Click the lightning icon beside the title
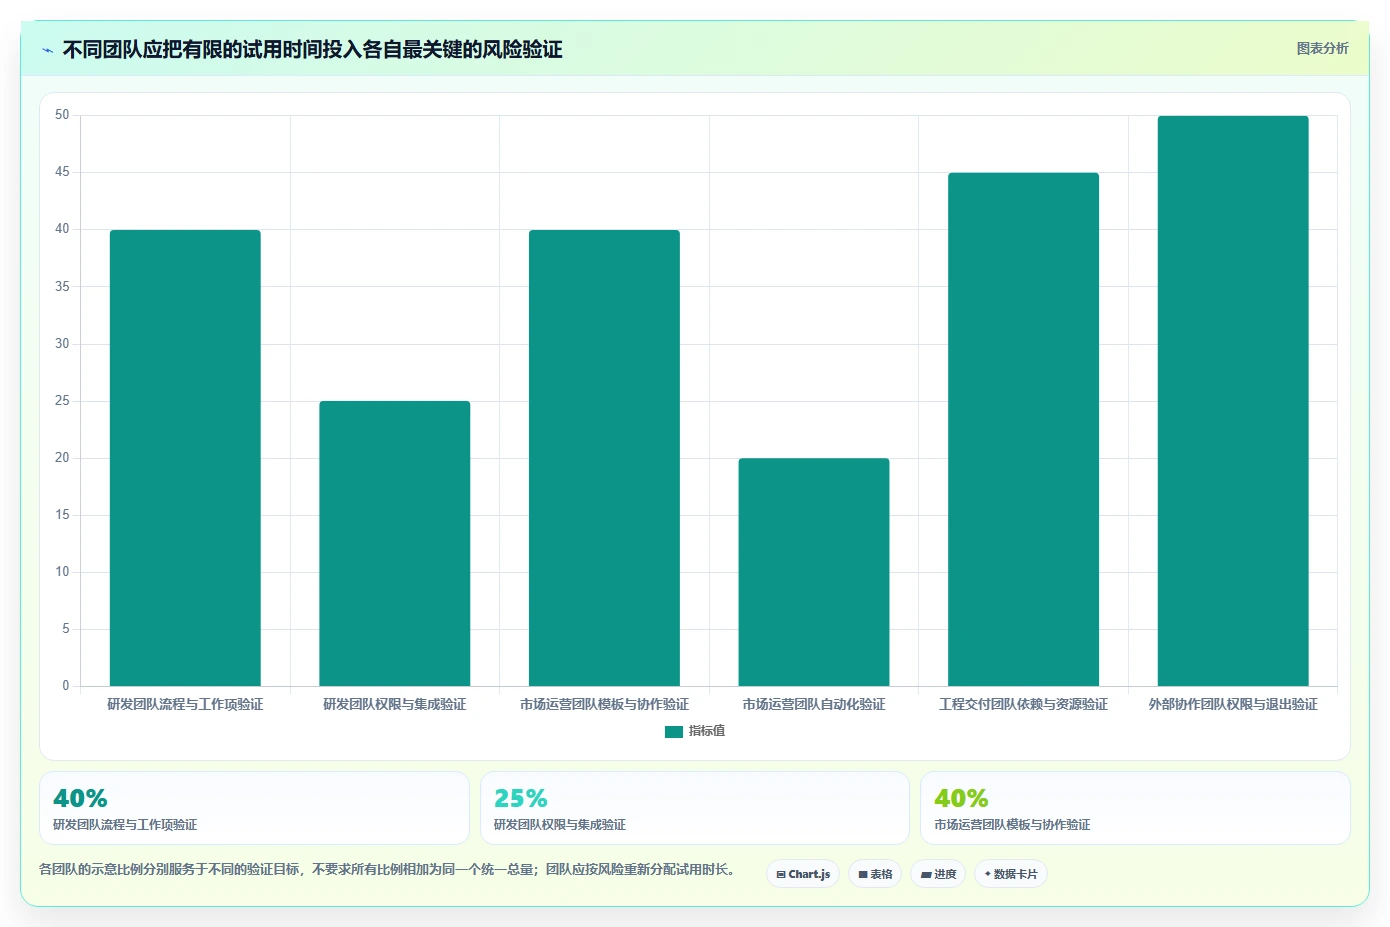 point(47,50)
